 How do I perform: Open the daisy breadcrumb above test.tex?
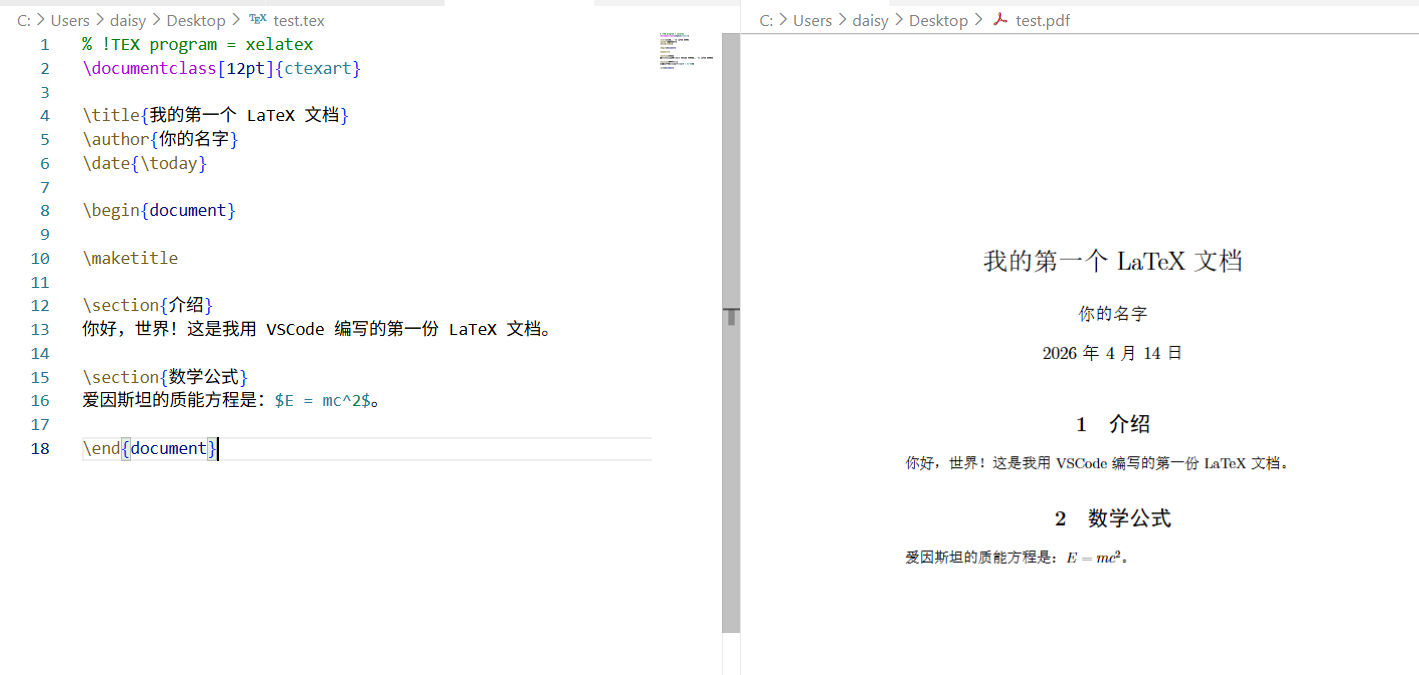pyautogui.click(x=128, y=20)
